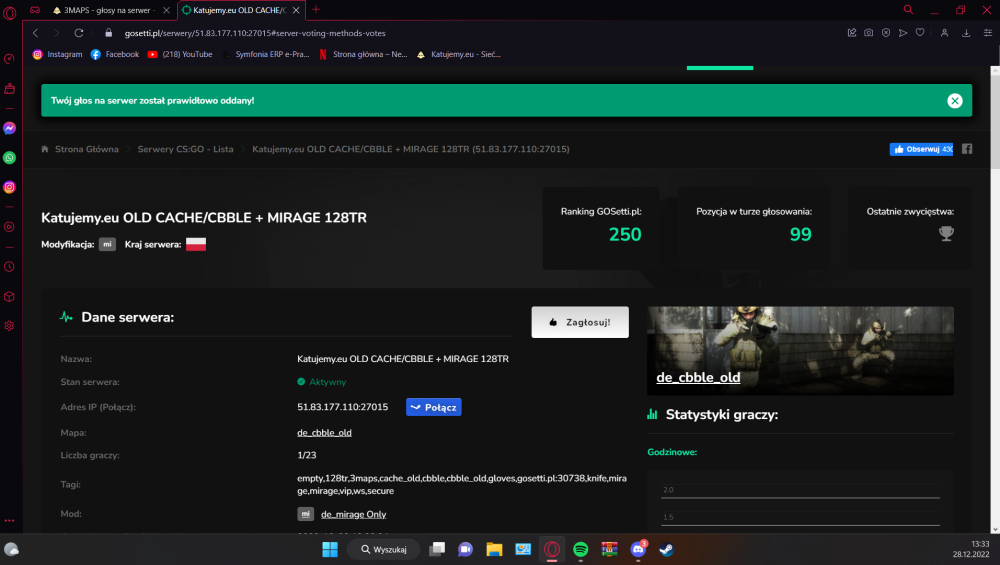Click the Polish flag icon
Screen dimensions: 1000x565
point(196,244)
